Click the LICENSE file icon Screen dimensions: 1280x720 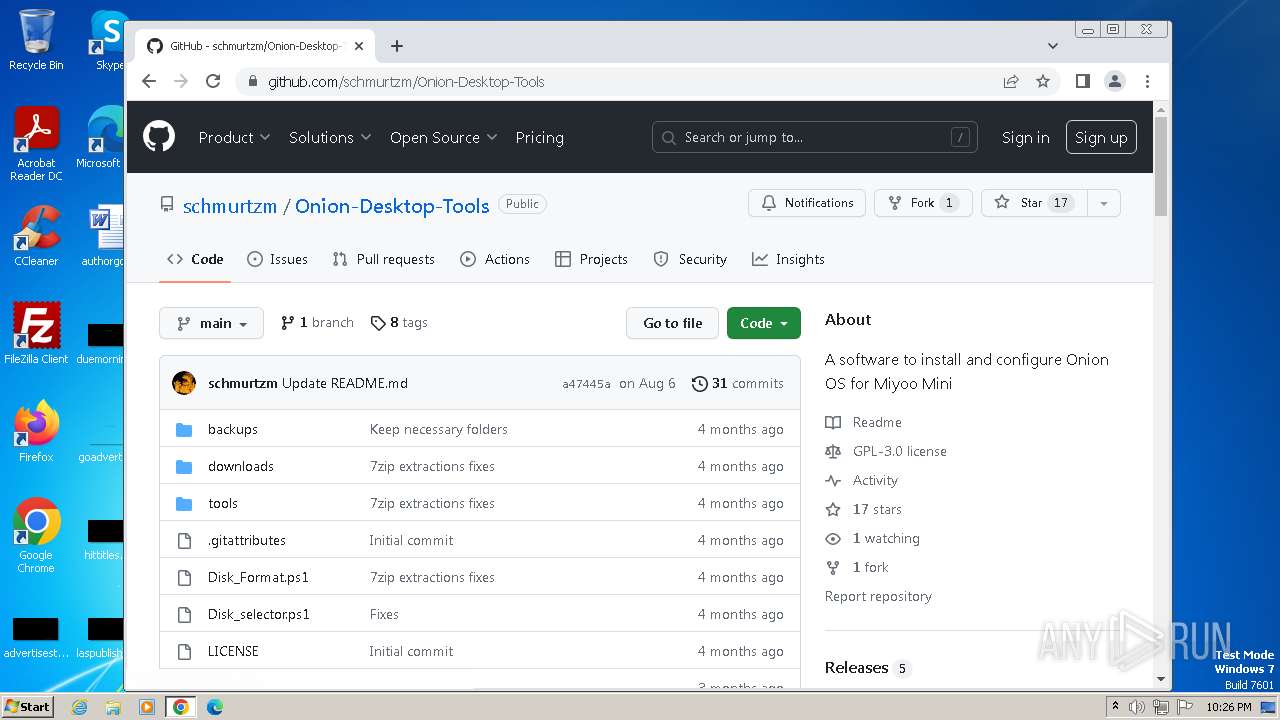click(x=184, y=651)
